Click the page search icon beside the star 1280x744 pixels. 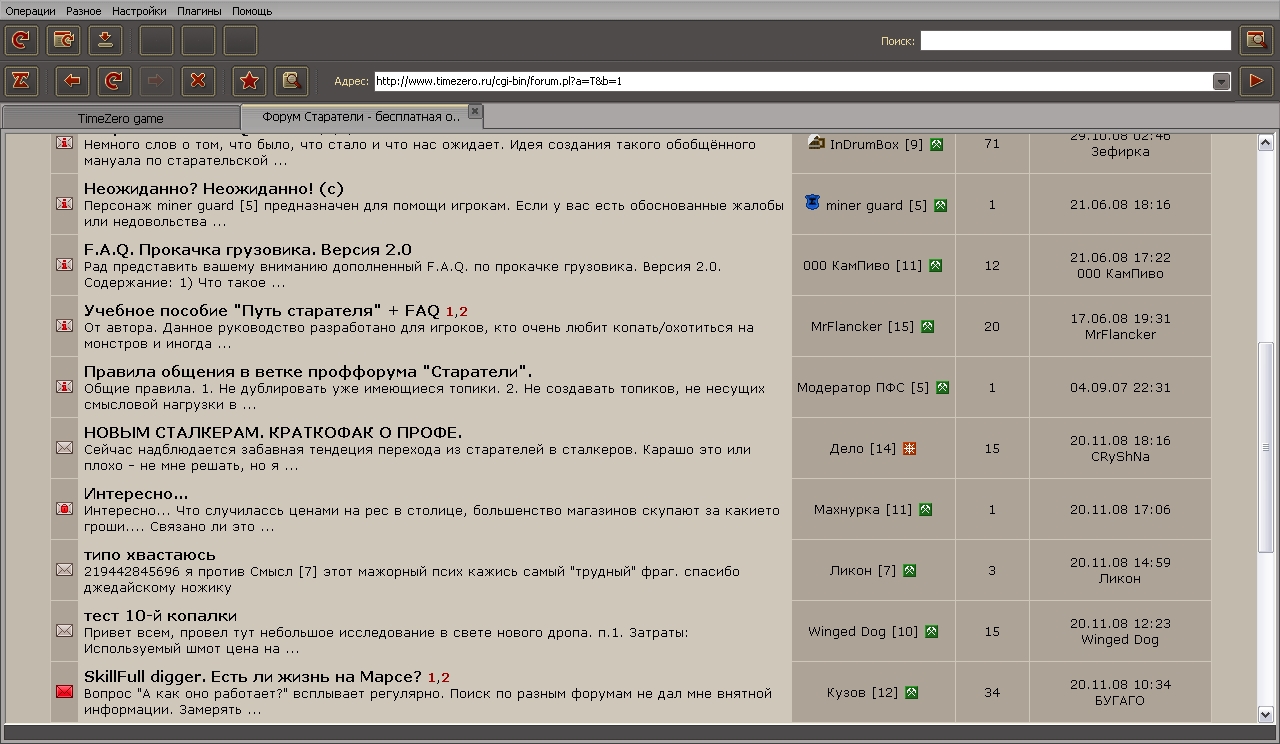[x=291, y=81]
